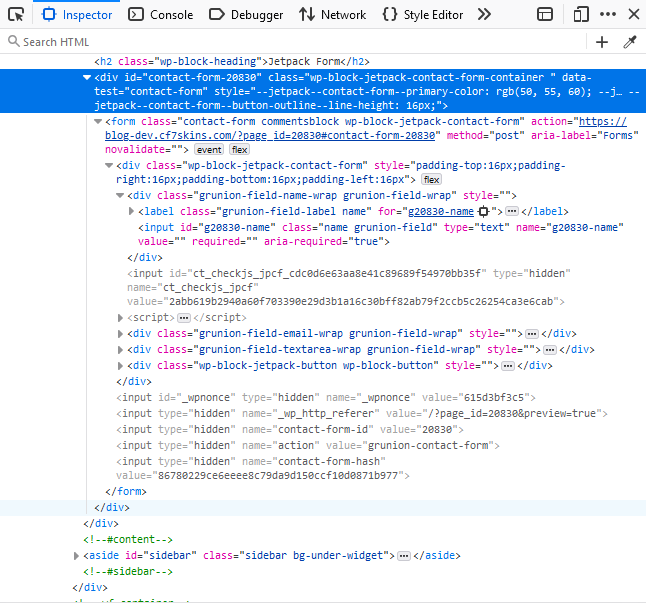
Task: Open the Network tab
Action: click(x=333, y=15)
